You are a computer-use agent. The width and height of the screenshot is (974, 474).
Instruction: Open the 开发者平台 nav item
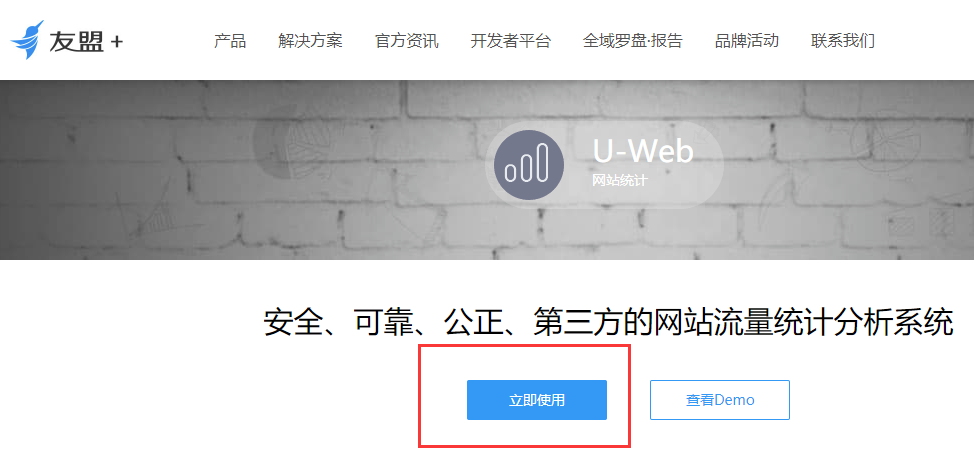point(511,41)
